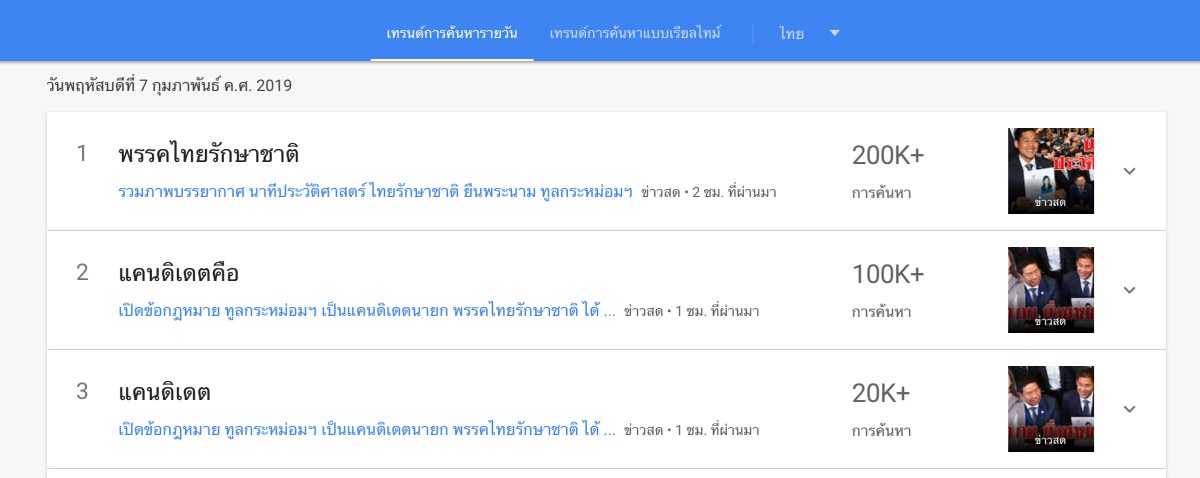Open the thumbnail in the rank 3 row
This screenshot has width=1200, height=478.
coord(1050,409)
